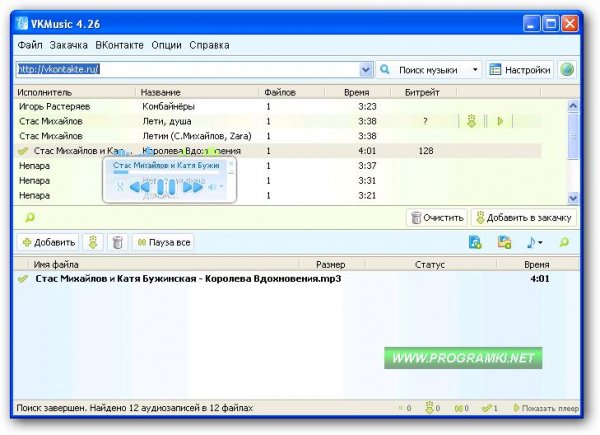Click start download icon beside Добавить

93,243
